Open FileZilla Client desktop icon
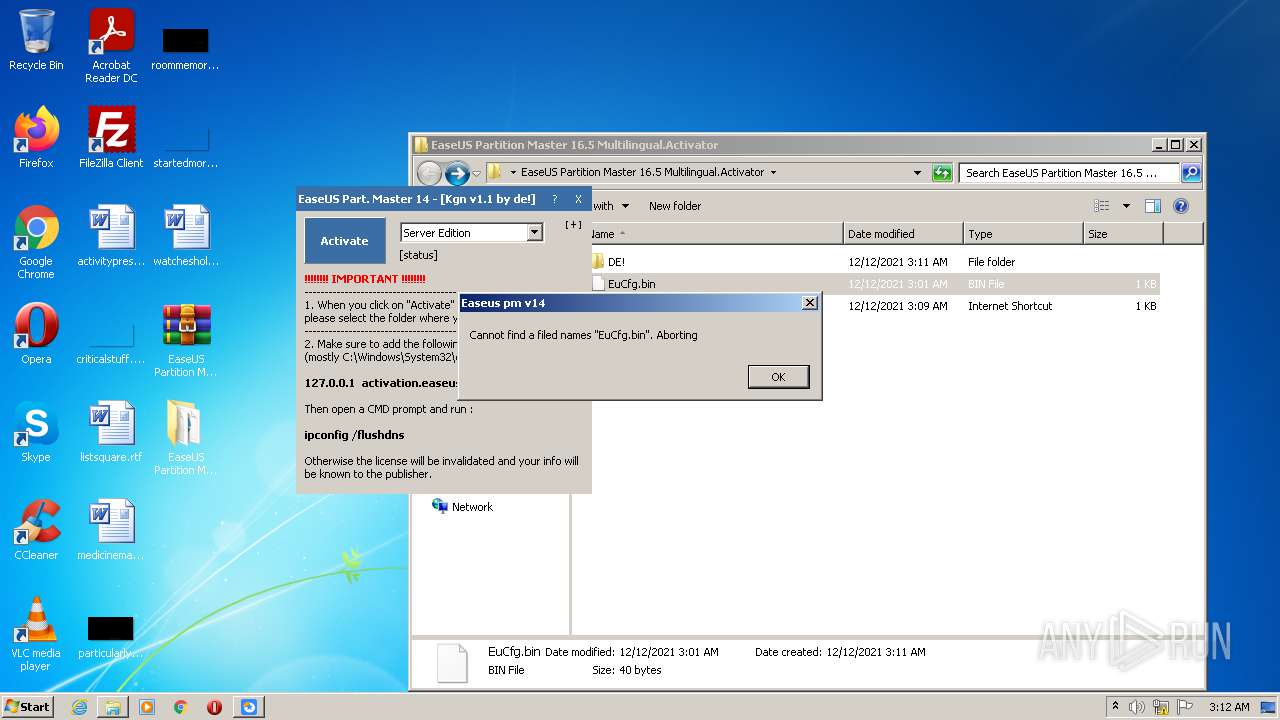1280x720 pixels. pyautogui.click(x=111, y=138)
